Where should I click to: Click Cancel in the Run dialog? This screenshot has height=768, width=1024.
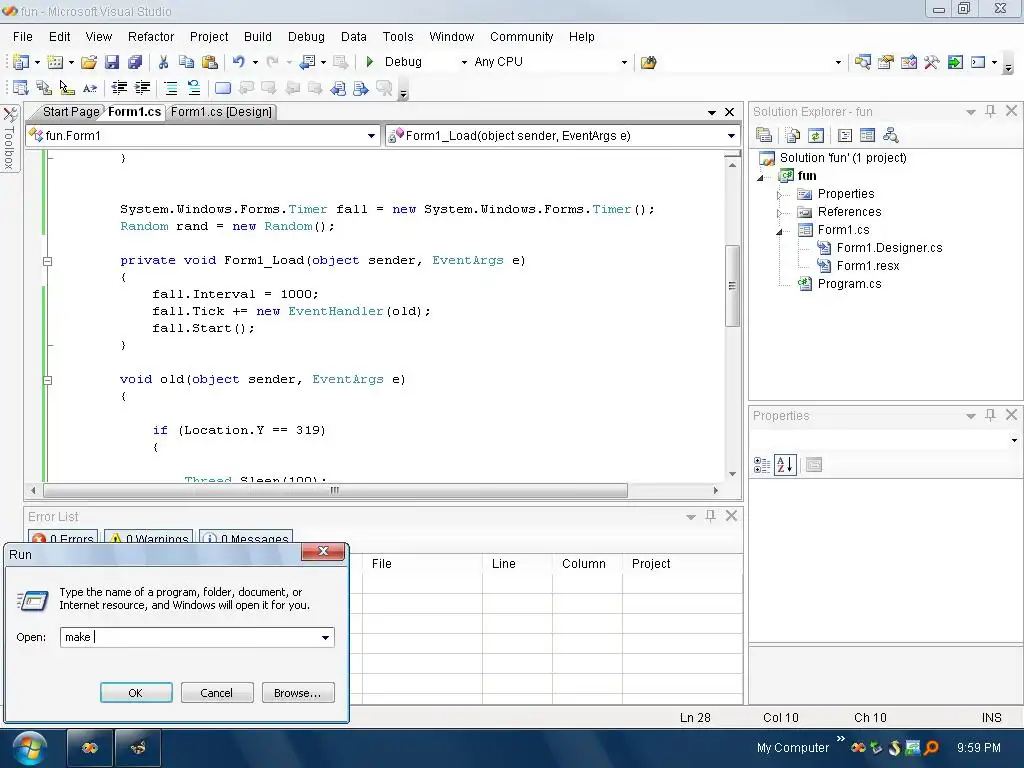217,693
